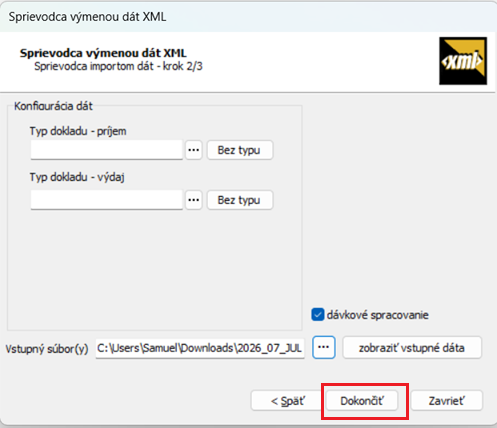Open the browse dialog for Typ dokladu - výdaj

(194, 200)
